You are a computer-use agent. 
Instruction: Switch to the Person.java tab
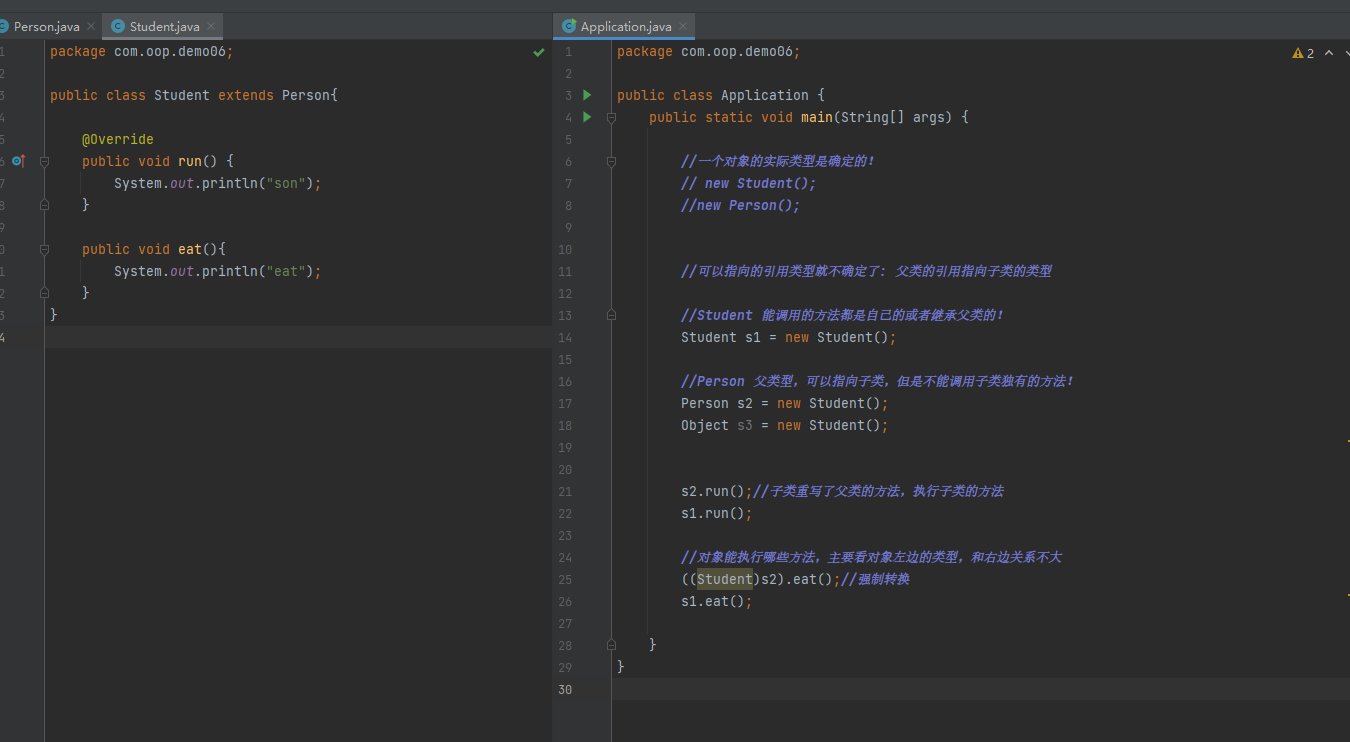coord(46,27)
